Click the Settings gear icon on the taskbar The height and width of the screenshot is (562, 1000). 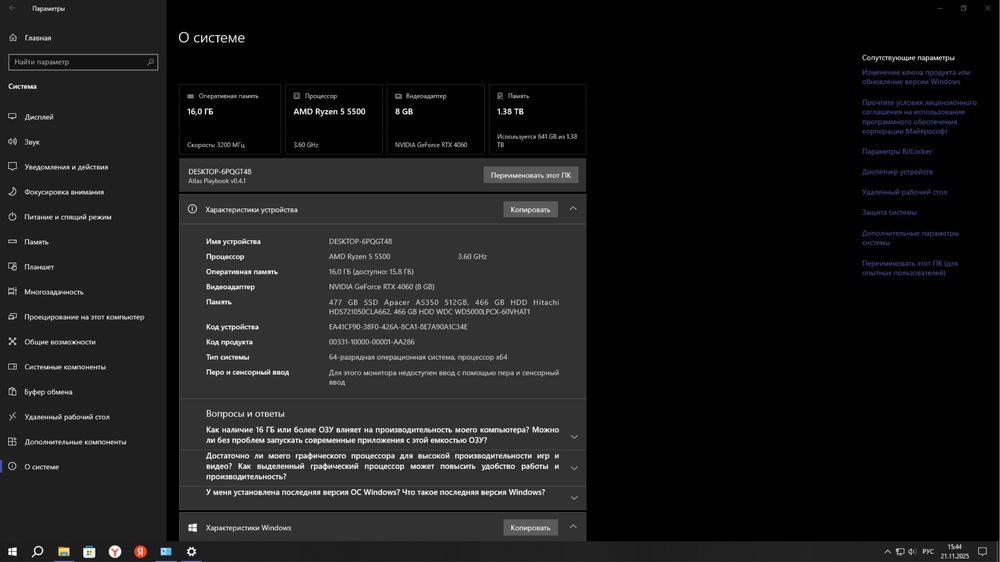point(191,552)
